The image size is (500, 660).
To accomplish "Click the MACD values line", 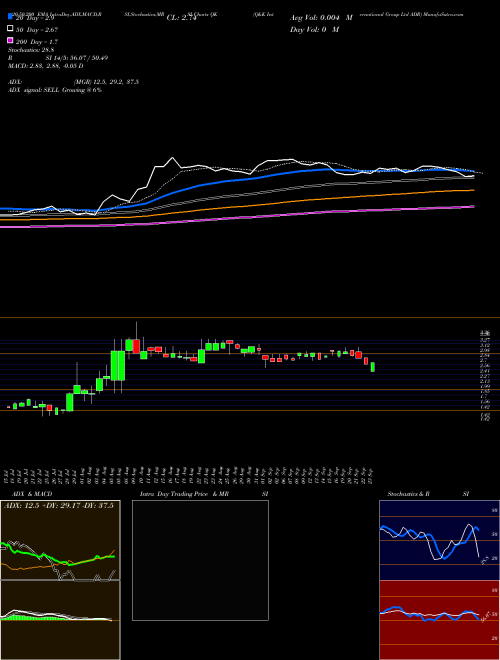I will pyautogui.click(x=45, y=66).
